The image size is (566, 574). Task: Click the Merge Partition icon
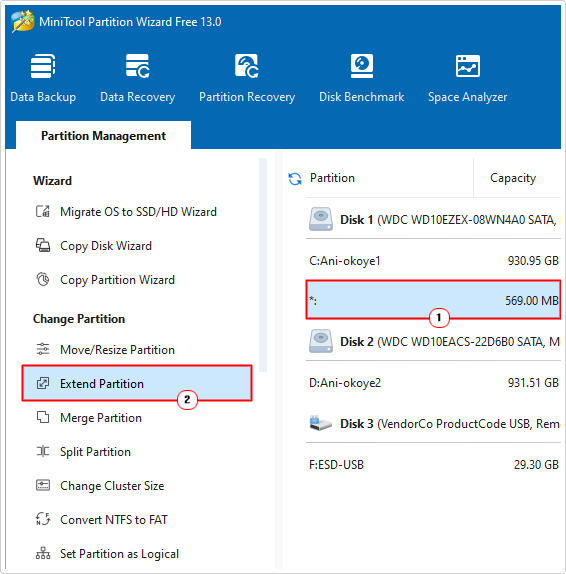(x=43, y=417)
